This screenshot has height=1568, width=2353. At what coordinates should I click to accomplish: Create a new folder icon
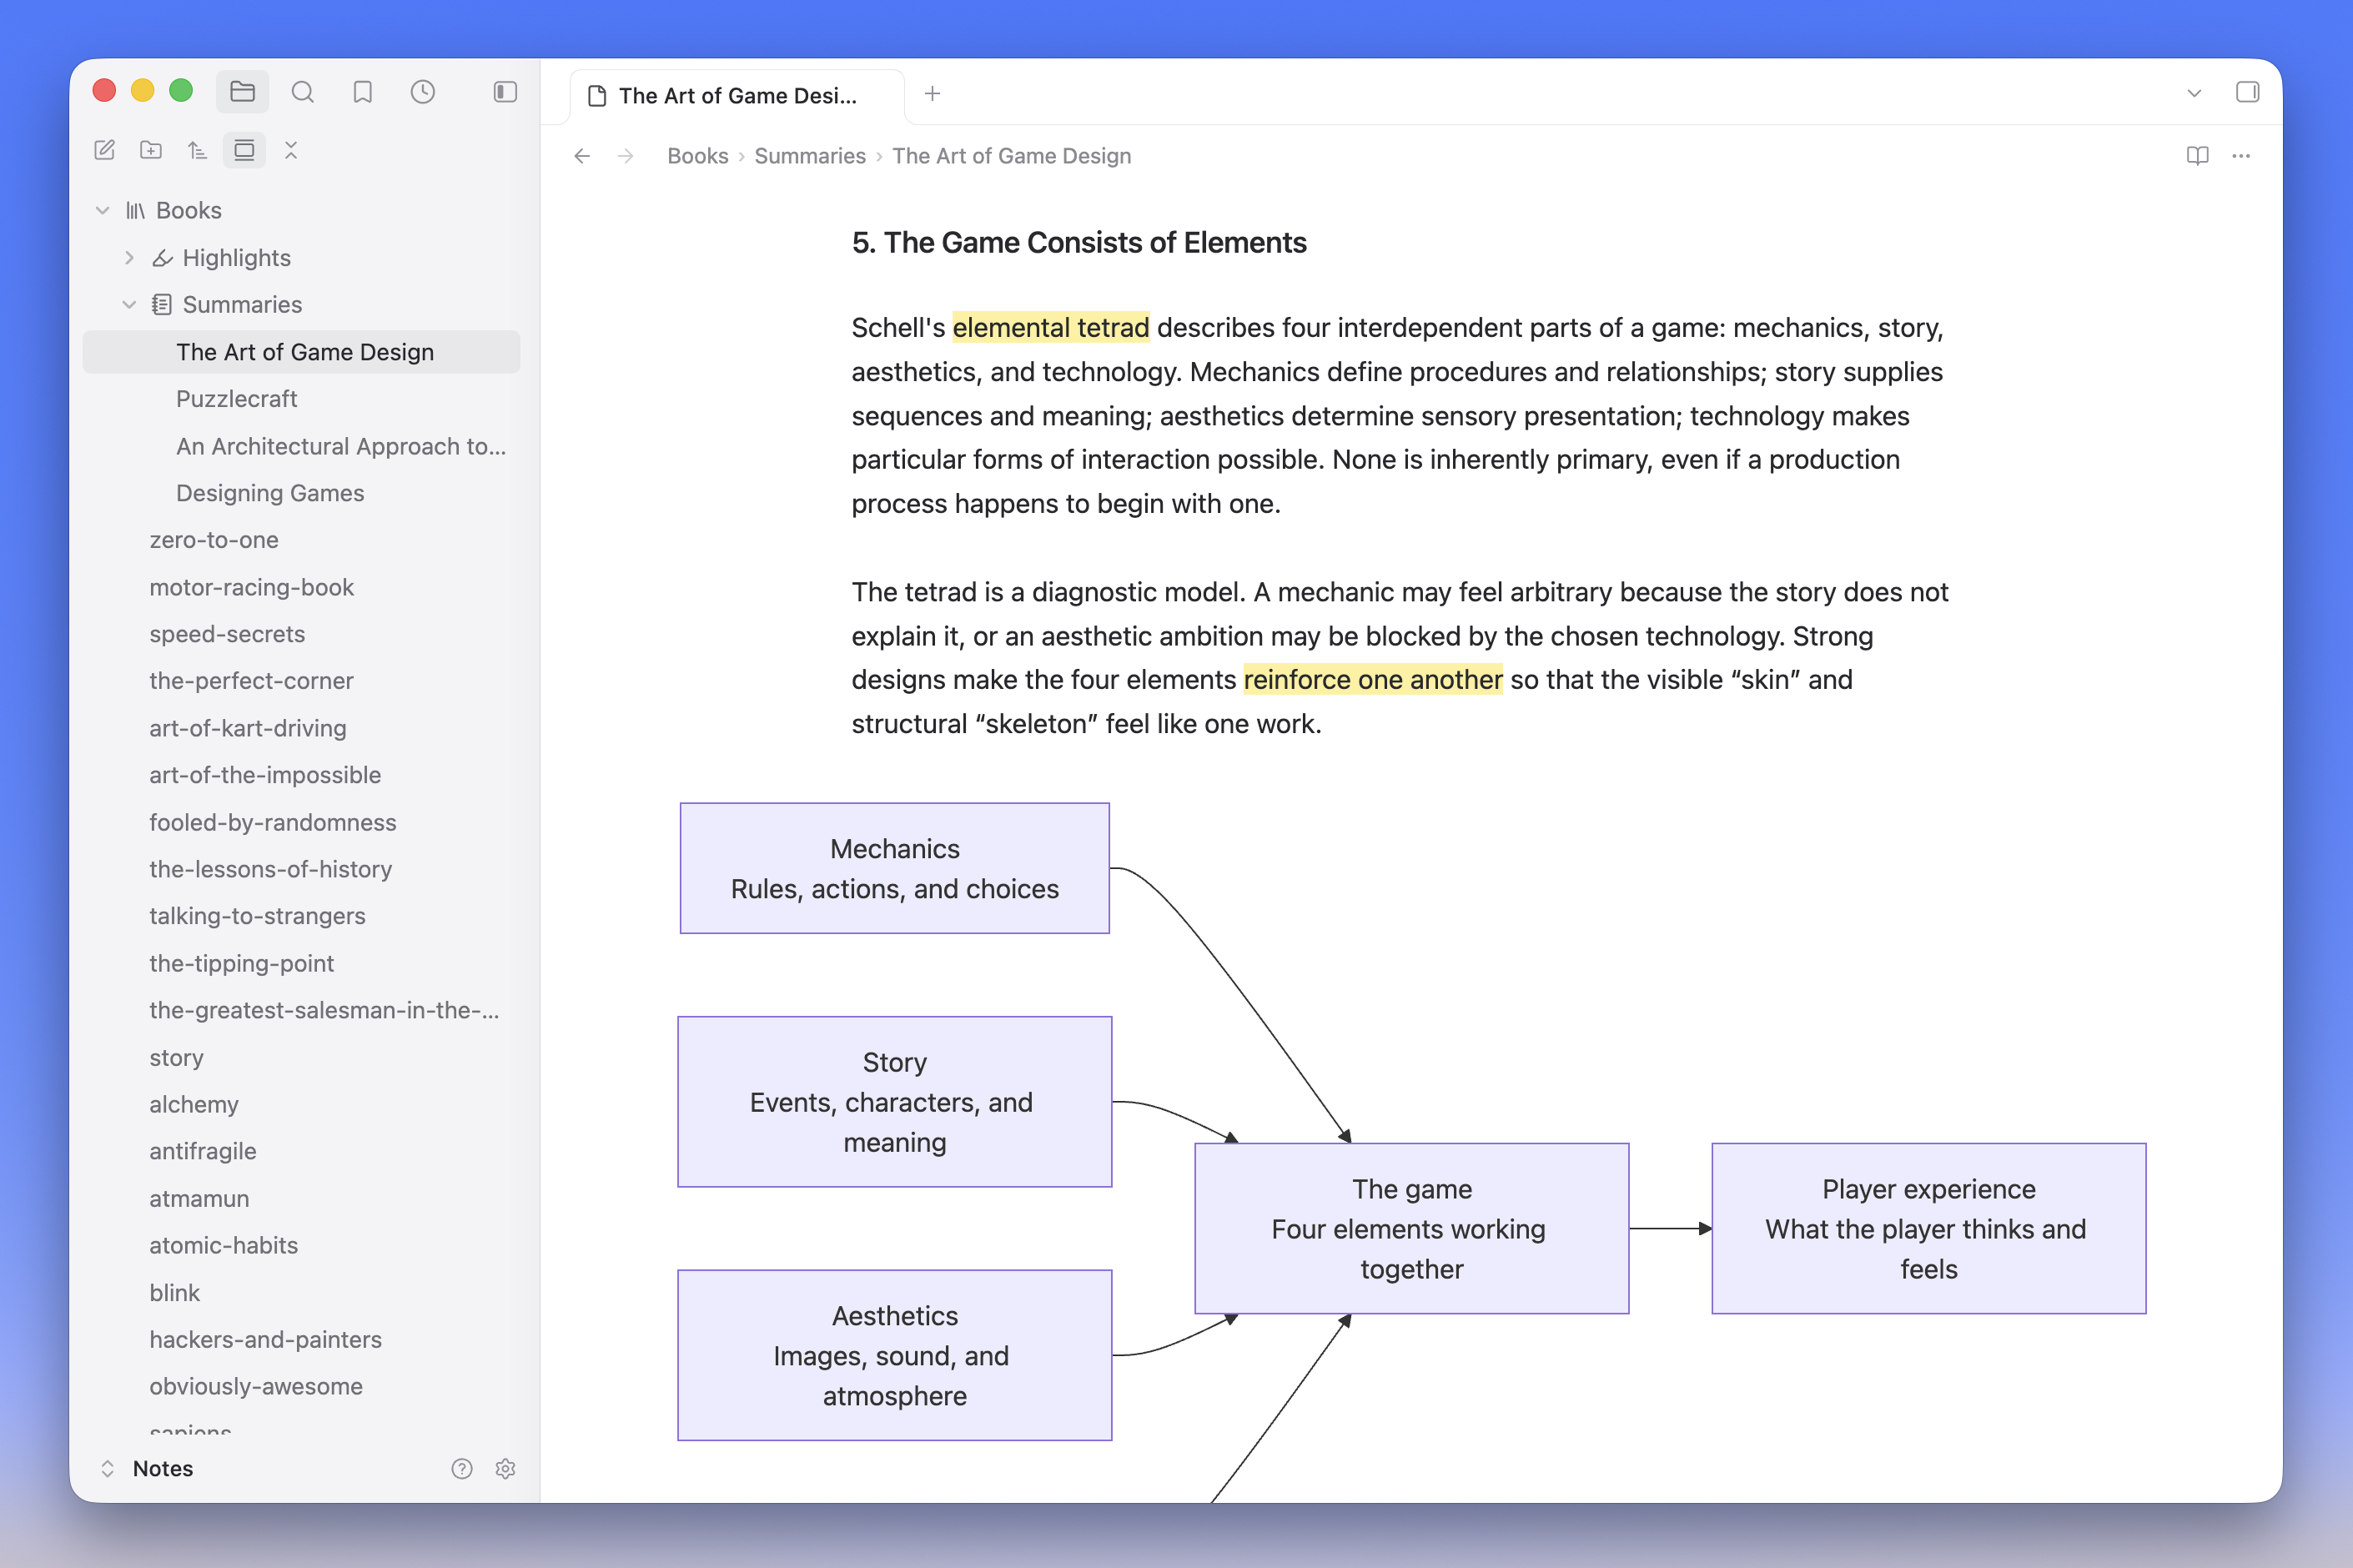(151, 150)
